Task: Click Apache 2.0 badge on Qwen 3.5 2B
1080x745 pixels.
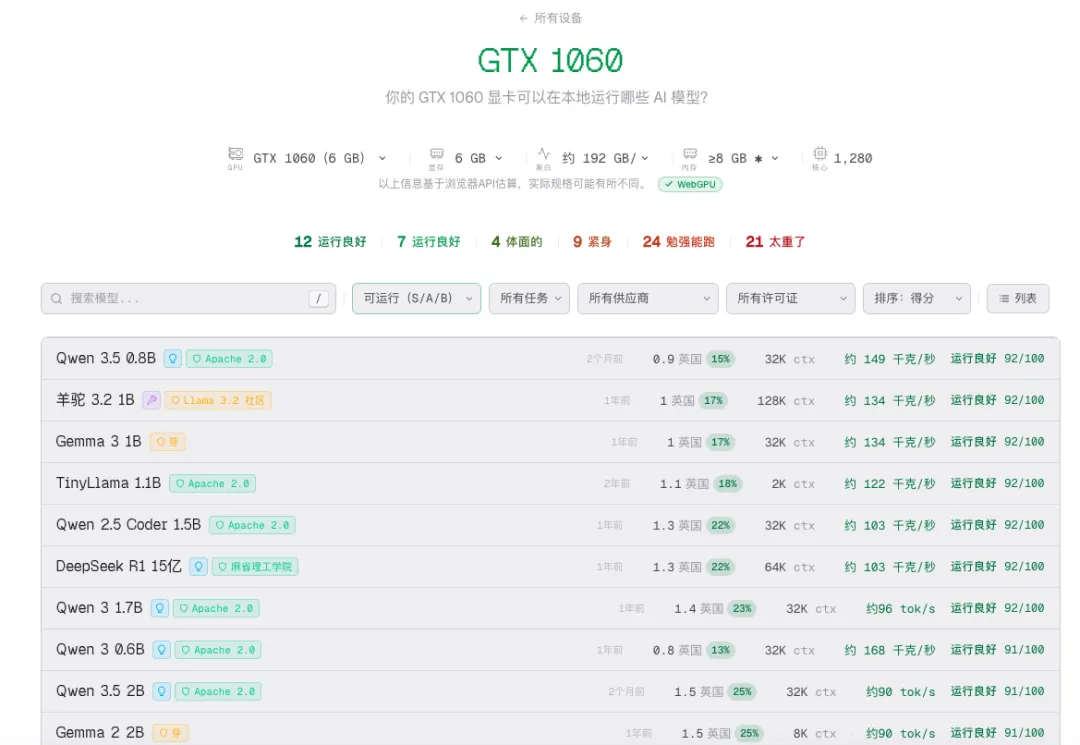Action: tap(218, 691)
